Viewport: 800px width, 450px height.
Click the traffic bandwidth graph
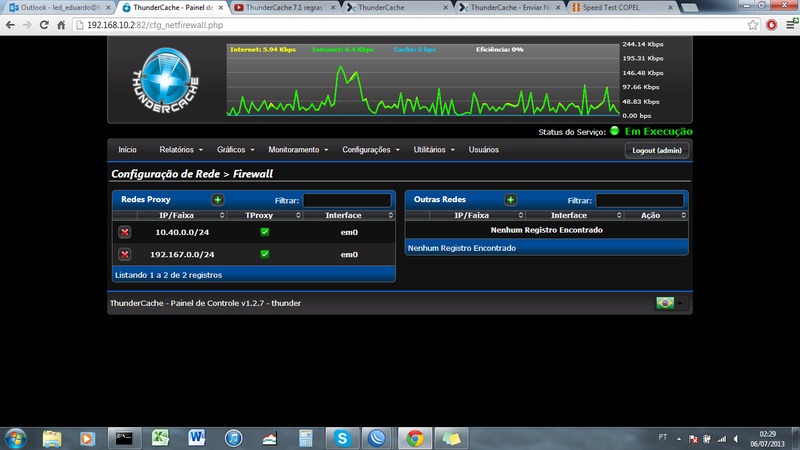pyautogui.click(x=423, y=80)
